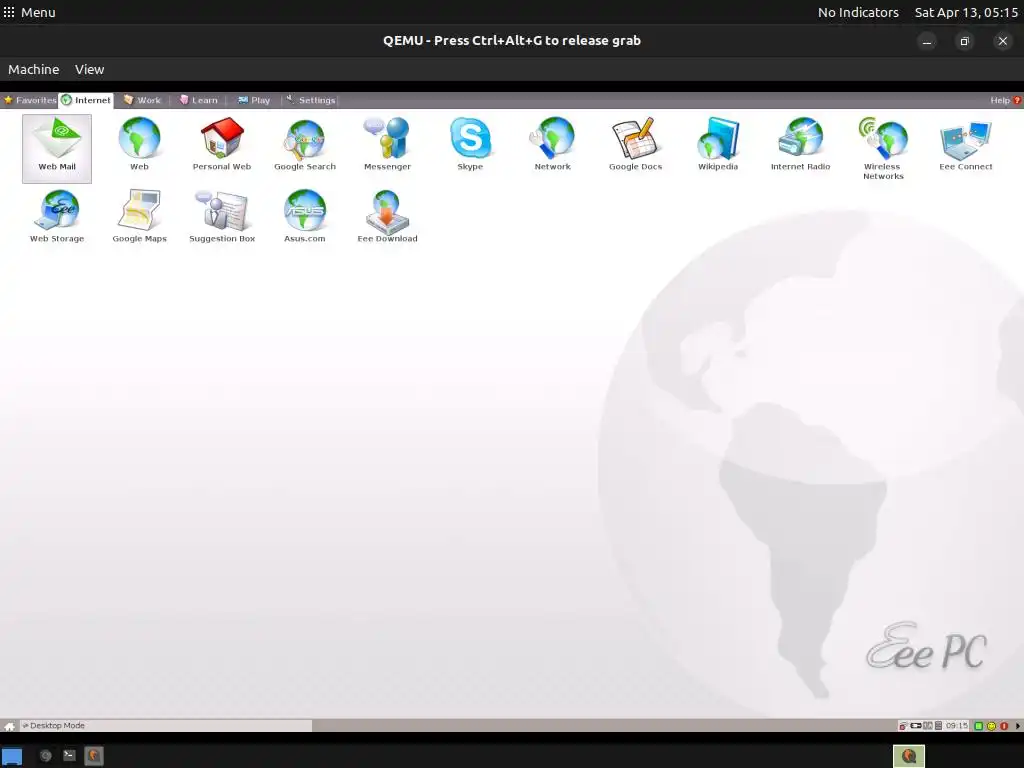Click the home icon in bottom panel

coord(9,726)
